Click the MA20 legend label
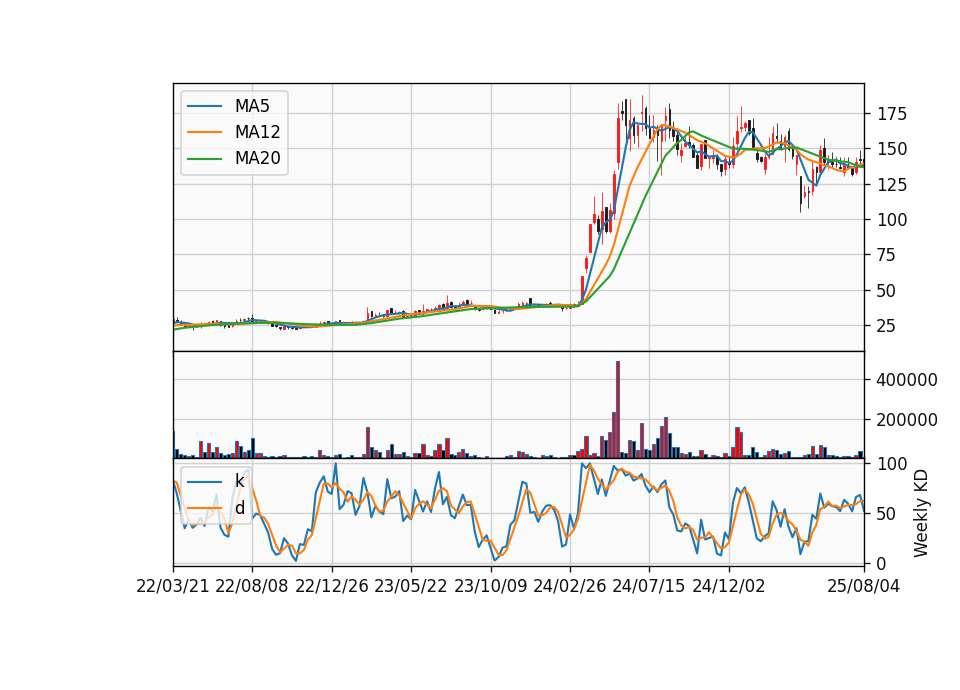This screenshot has width=960, height=690. point(257,159)
